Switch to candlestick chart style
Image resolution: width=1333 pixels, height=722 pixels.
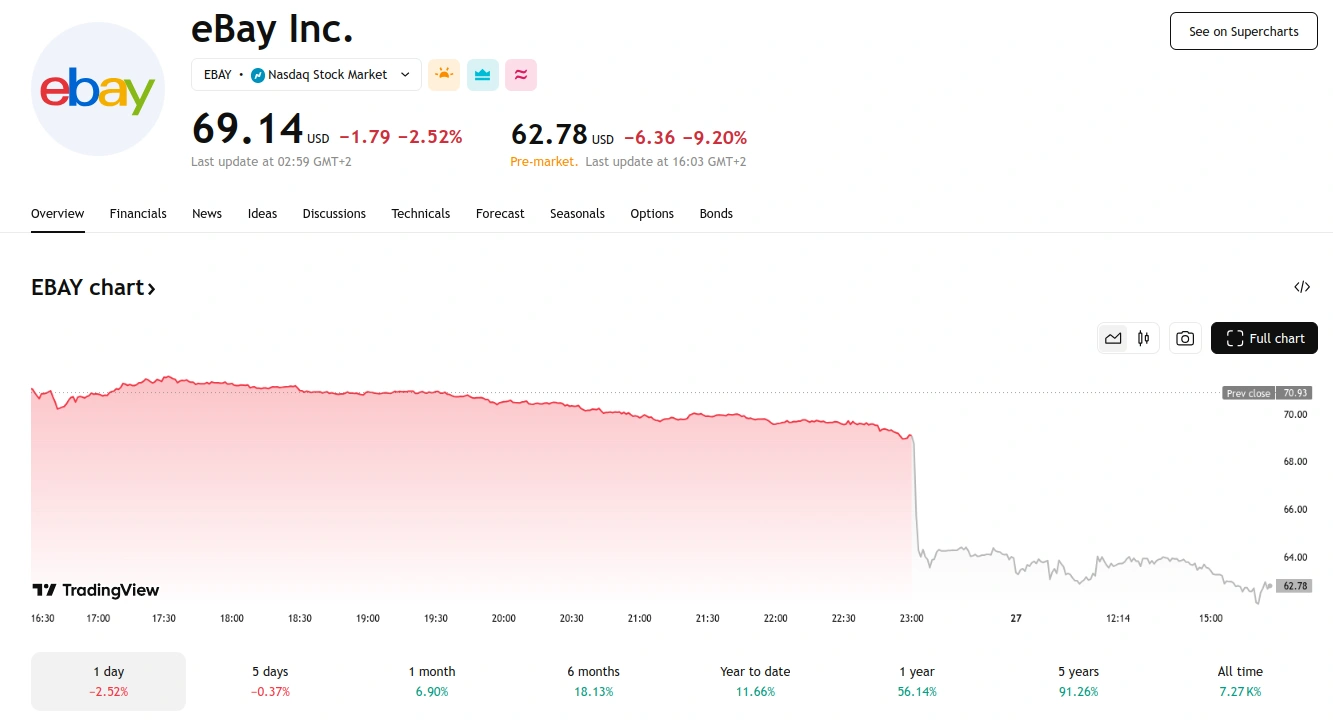pos(1143,338)
